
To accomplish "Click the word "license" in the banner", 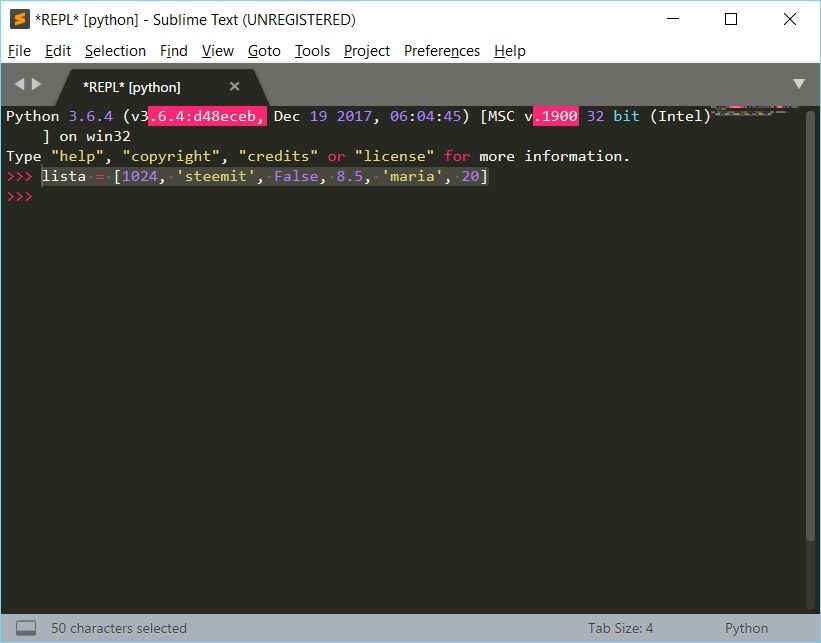I will 394,156.
